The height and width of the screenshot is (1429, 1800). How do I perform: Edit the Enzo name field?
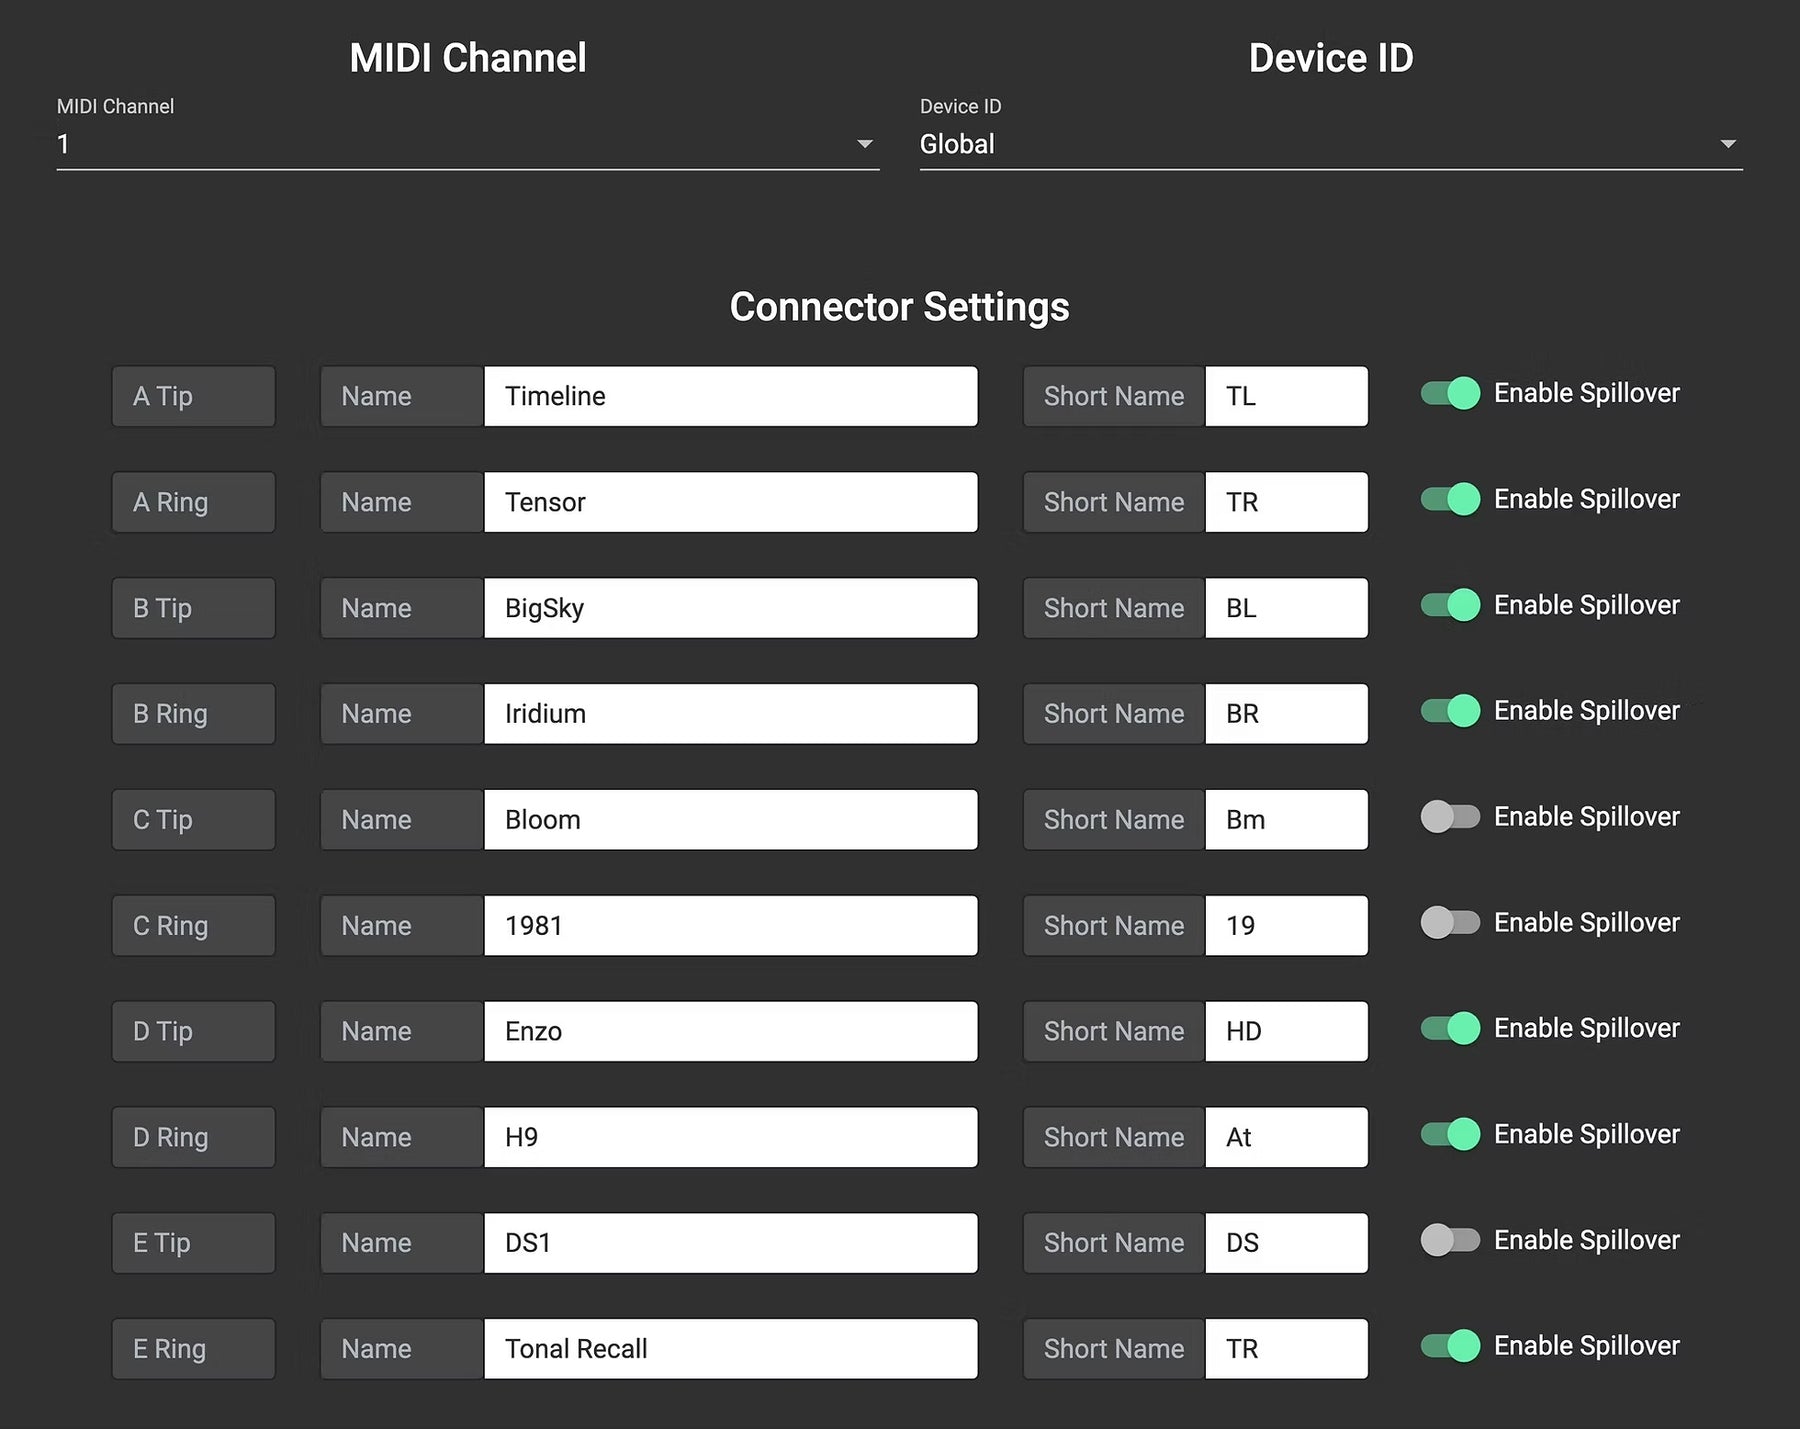point(731,1031)
